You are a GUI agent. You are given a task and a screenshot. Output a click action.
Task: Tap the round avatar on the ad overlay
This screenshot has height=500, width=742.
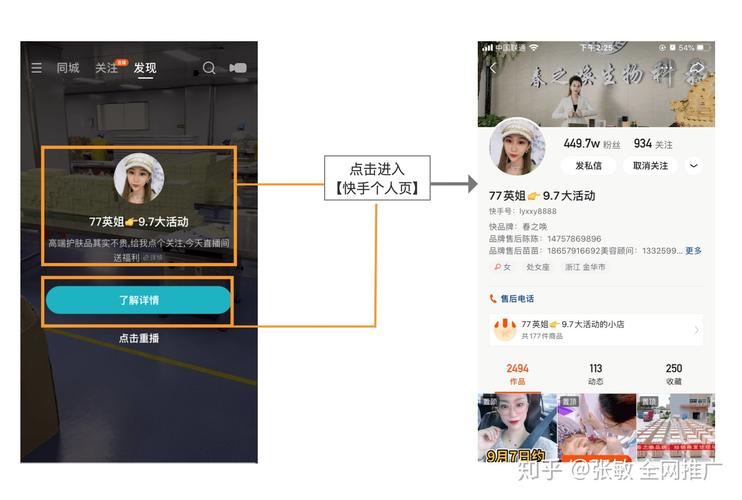(x=139, y=178)
